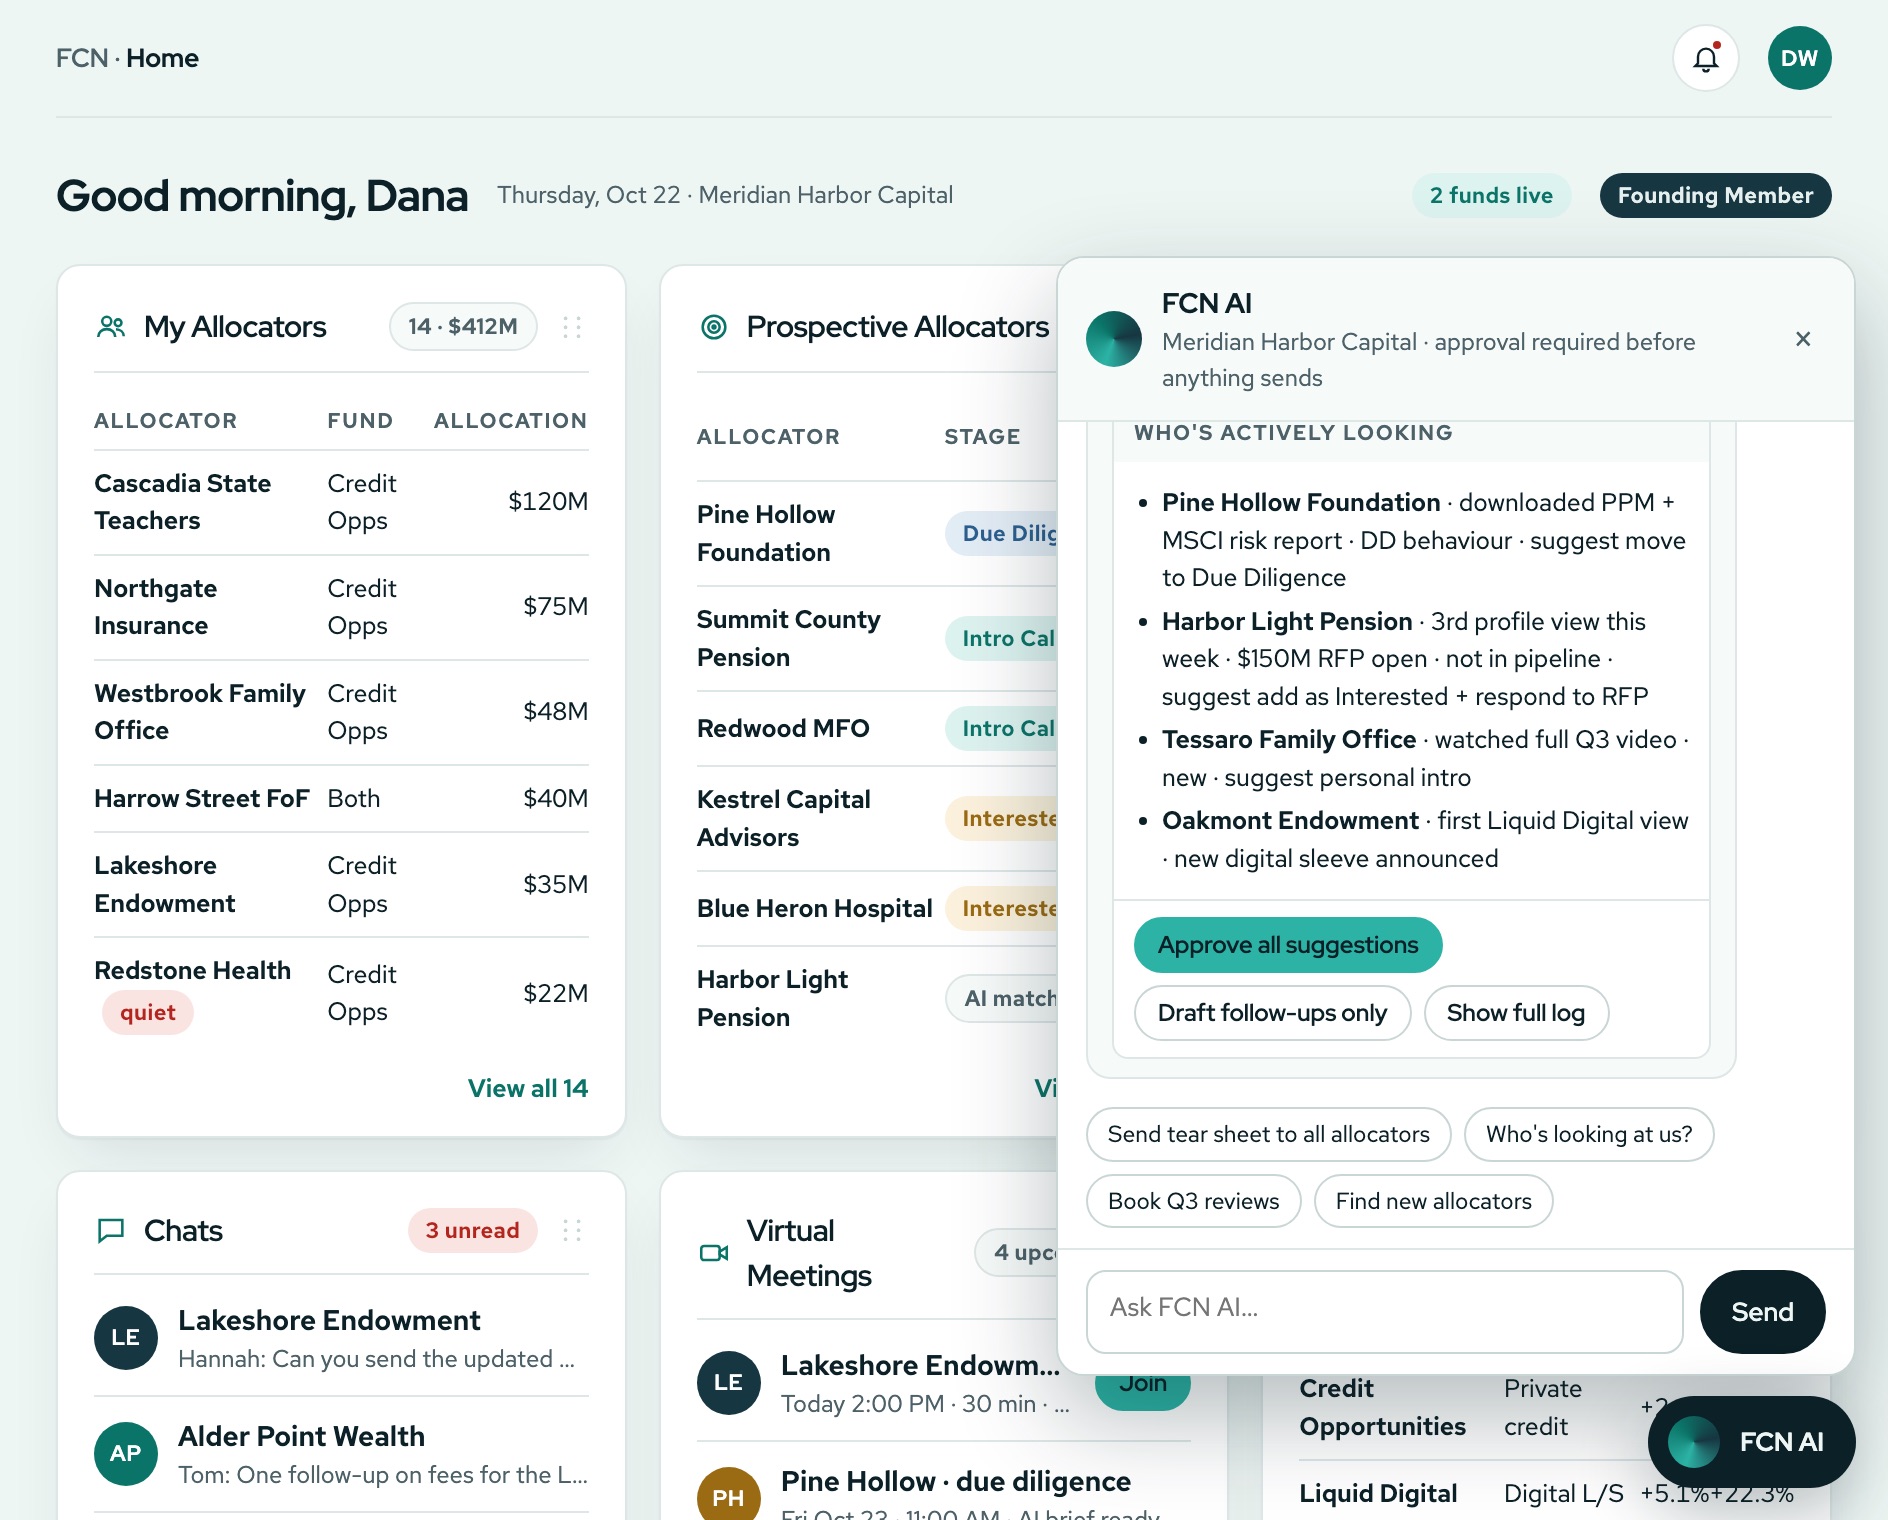Approve all suggestions from FCN AI
The height and width of the screenshot is (1520, 1888).
tap(1288, 945)
